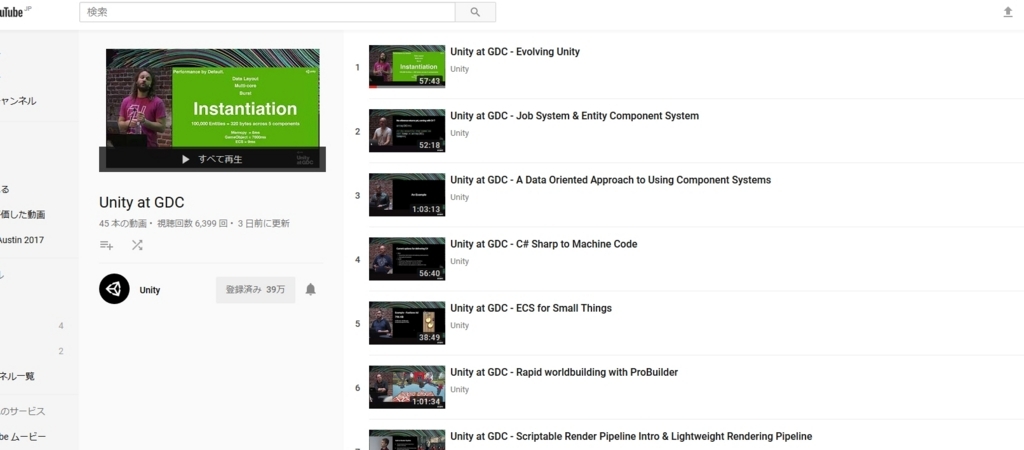Open the ャンネル sidebar item
The width and height of the screenshot is (1024, 450).
tap(18, 101)
